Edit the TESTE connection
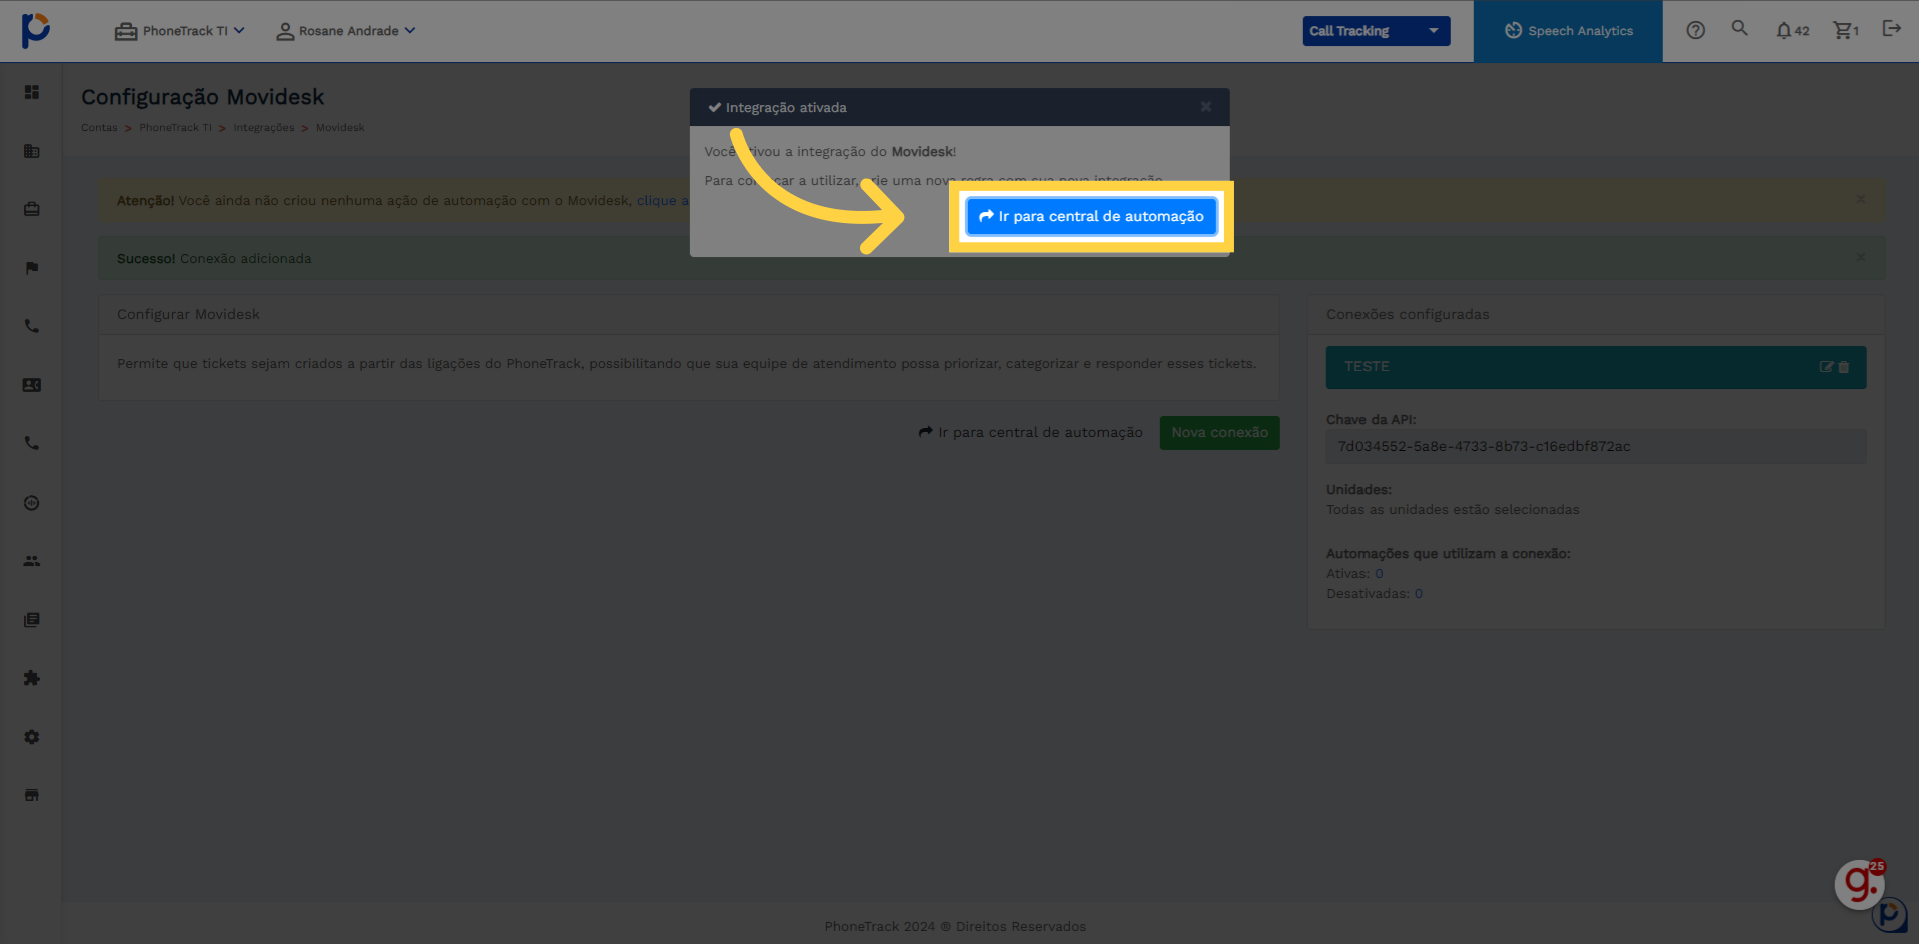The width and height of the screenshot is (1919, 944). (x=1826, y=367)
